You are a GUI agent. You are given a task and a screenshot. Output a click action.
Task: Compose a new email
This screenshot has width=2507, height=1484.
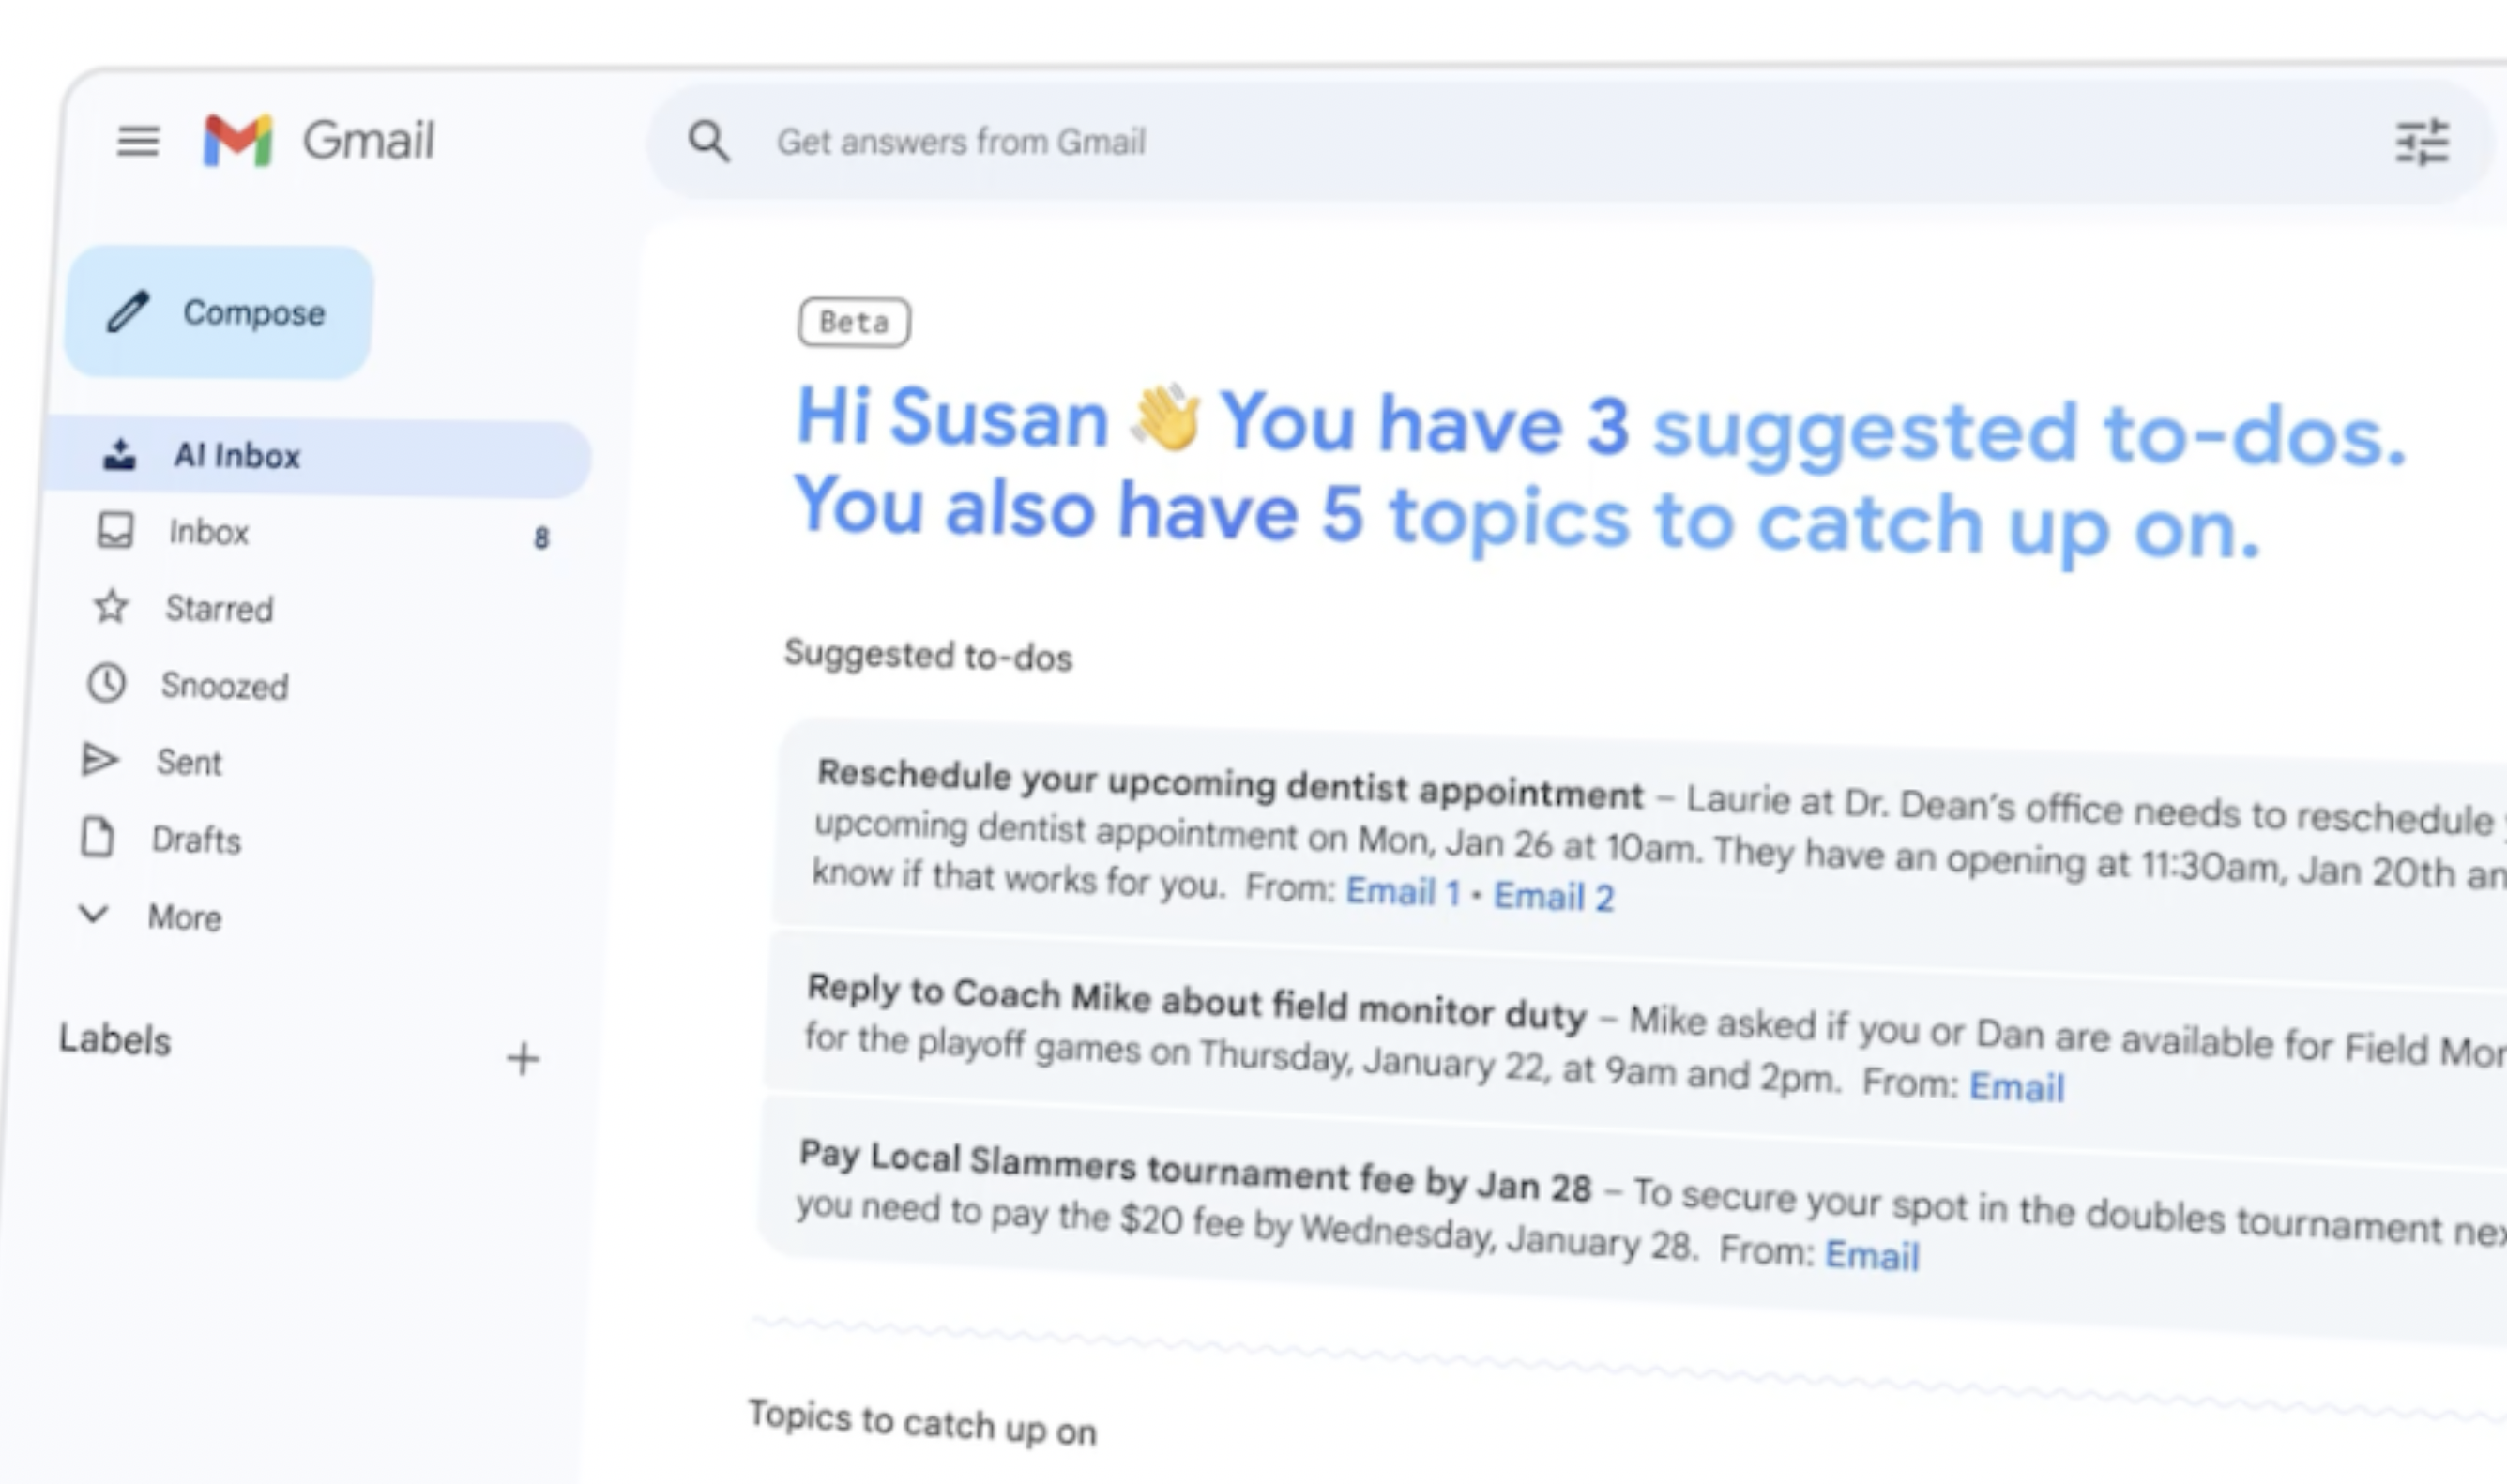(219, 312)
